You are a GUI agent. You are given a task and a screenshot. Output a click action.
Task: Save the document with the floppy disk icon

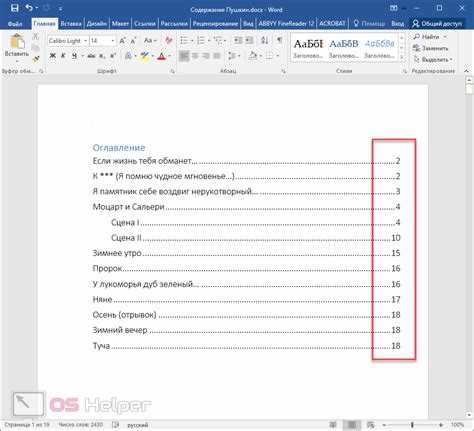[x=15, y=7]
